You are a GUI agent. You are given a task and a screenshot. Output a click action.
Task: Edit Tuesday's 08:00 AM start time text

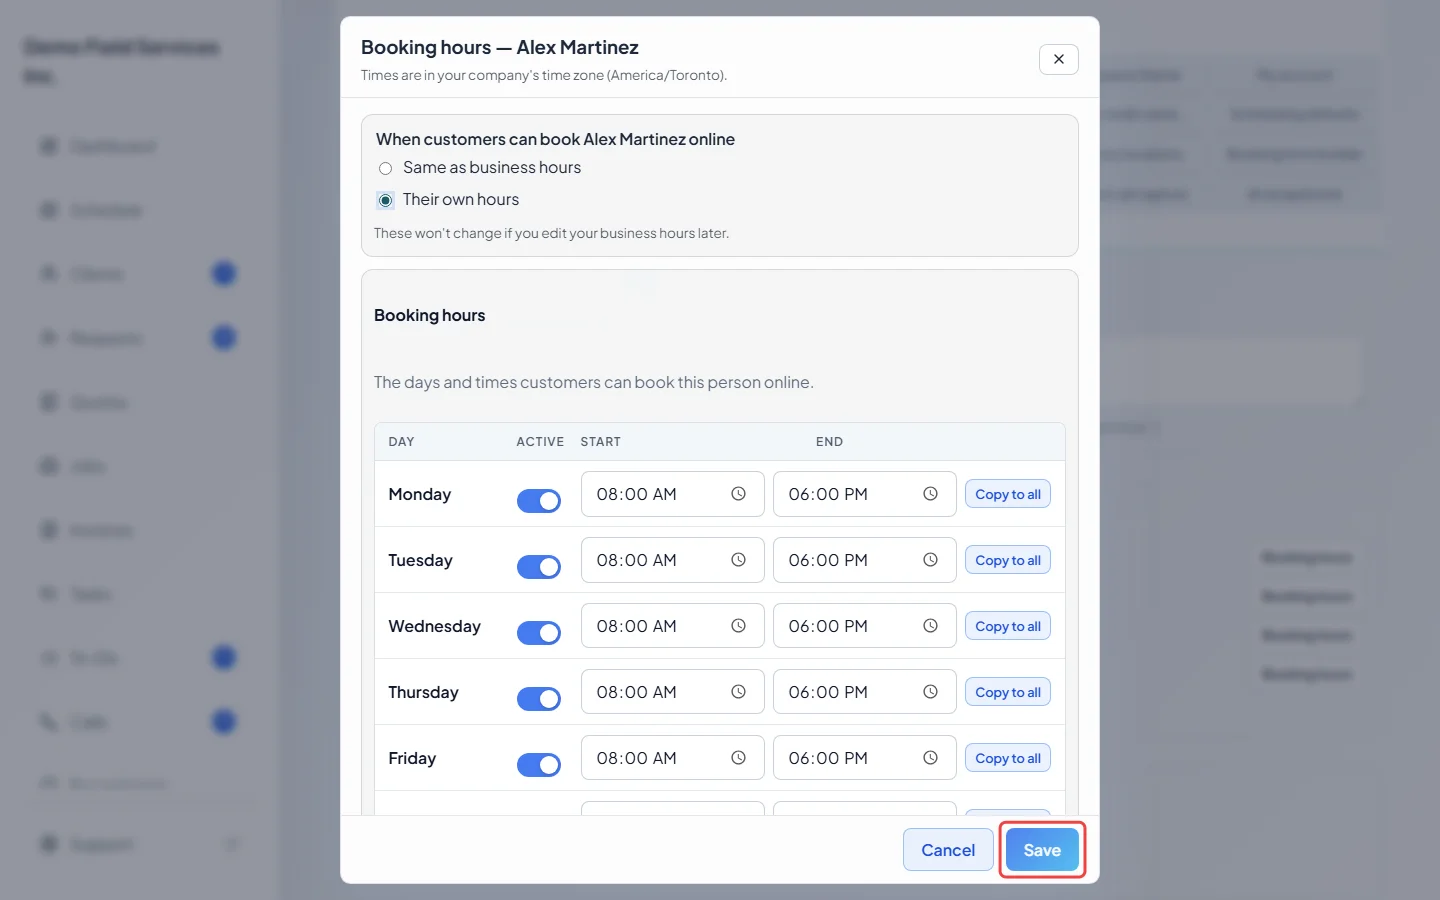[x=637, y=560]
